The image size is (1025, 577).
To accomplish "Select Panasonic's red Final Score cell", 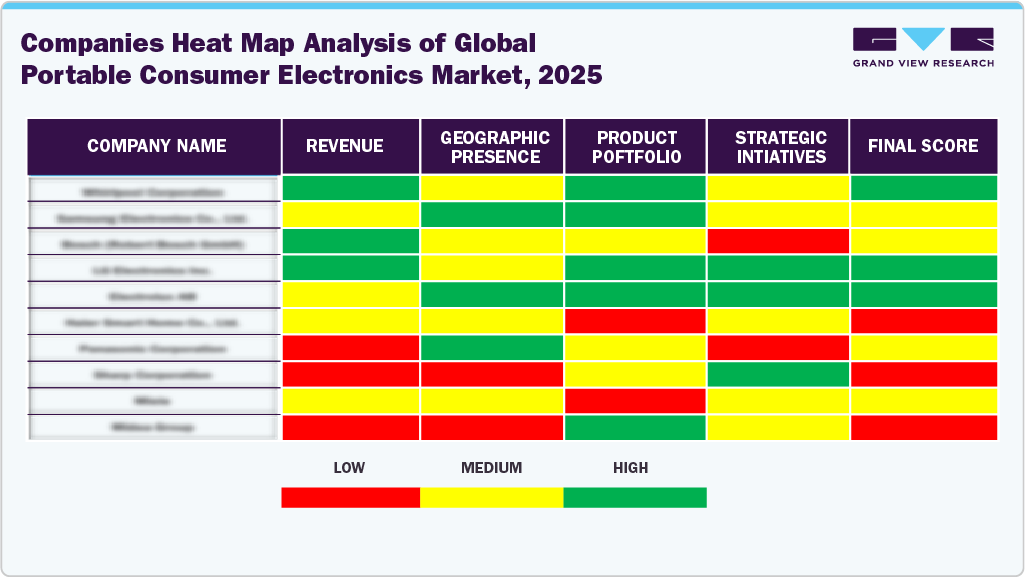I will click(923, 348).
